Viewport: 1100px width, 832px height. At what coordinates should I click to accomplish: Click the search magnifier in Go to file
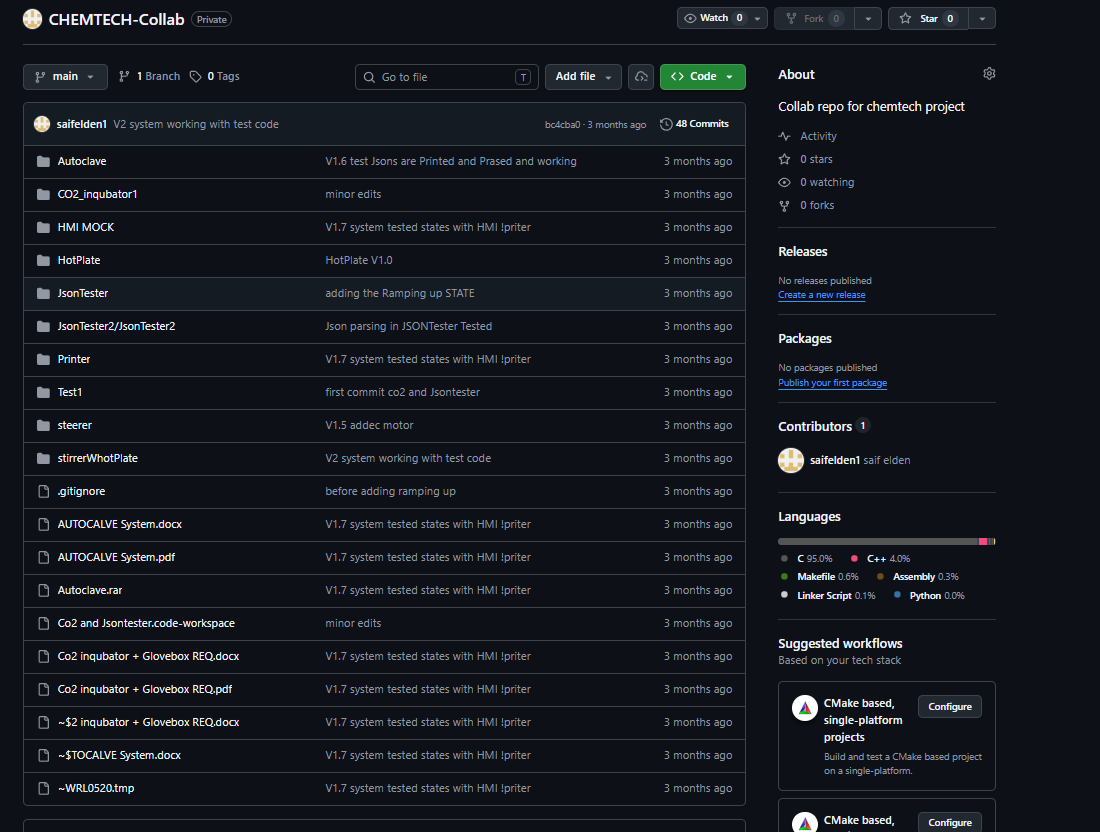(369, 77)
